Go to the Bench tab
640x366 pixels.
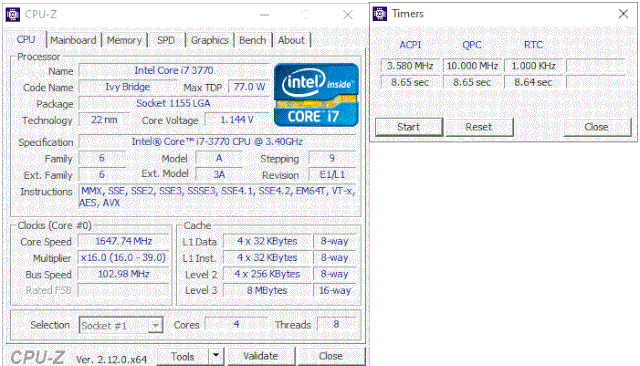(x=252, y=40)
